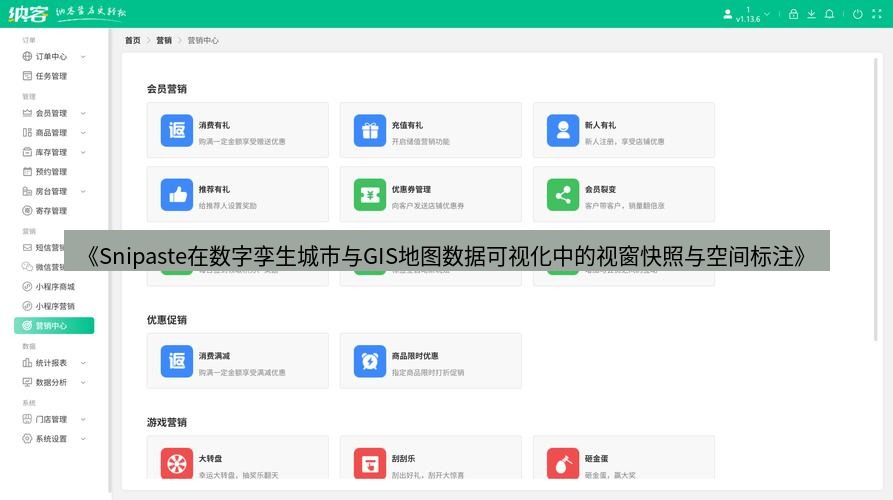
Task: Open the 消费有礼 card icon
Action: pyautogui.click(x=177, y=130)
